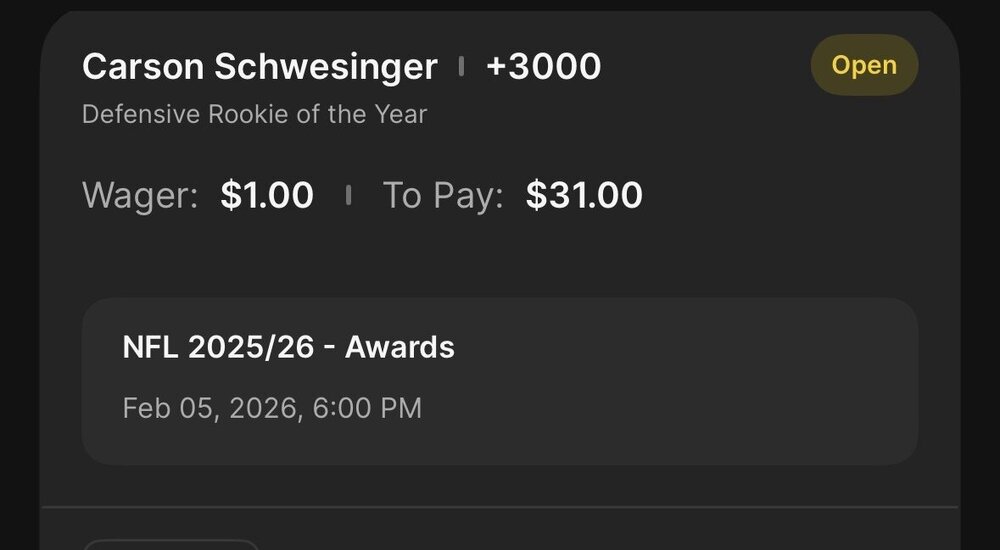Click the yellow Open status badge
Image resolution: width=1000 pixels, height=550 pixels.
click(864, 66)
